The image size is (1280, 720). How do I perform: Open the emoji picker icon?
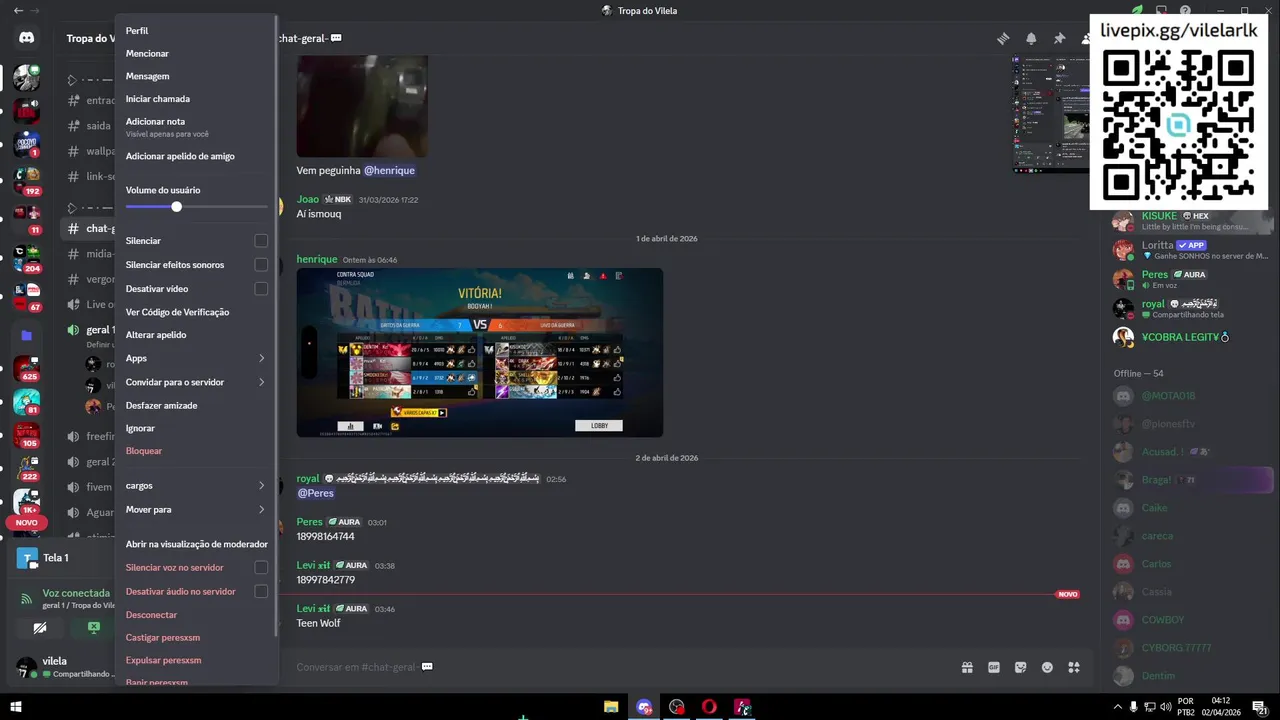[1047, 667]
